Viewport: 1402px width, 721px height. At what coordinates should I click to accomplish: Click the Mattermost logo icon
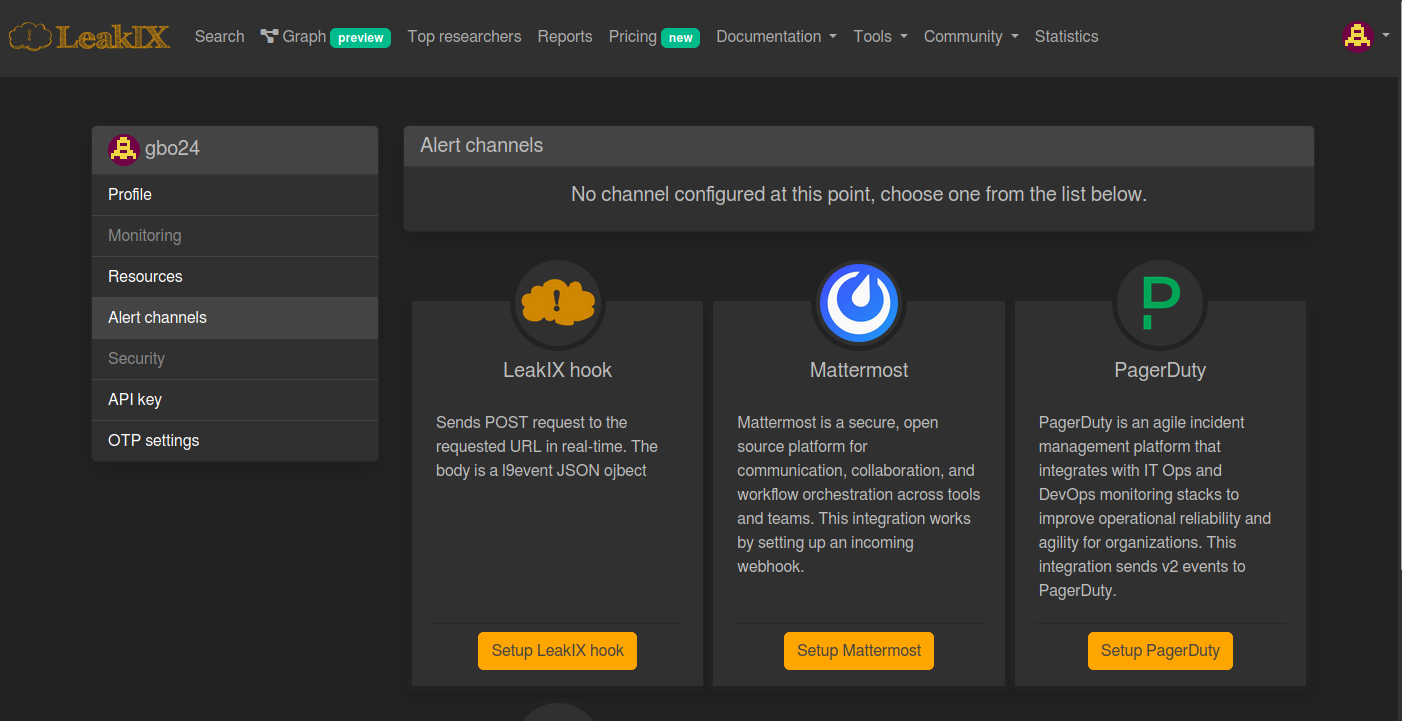click(x=859, y=303)
